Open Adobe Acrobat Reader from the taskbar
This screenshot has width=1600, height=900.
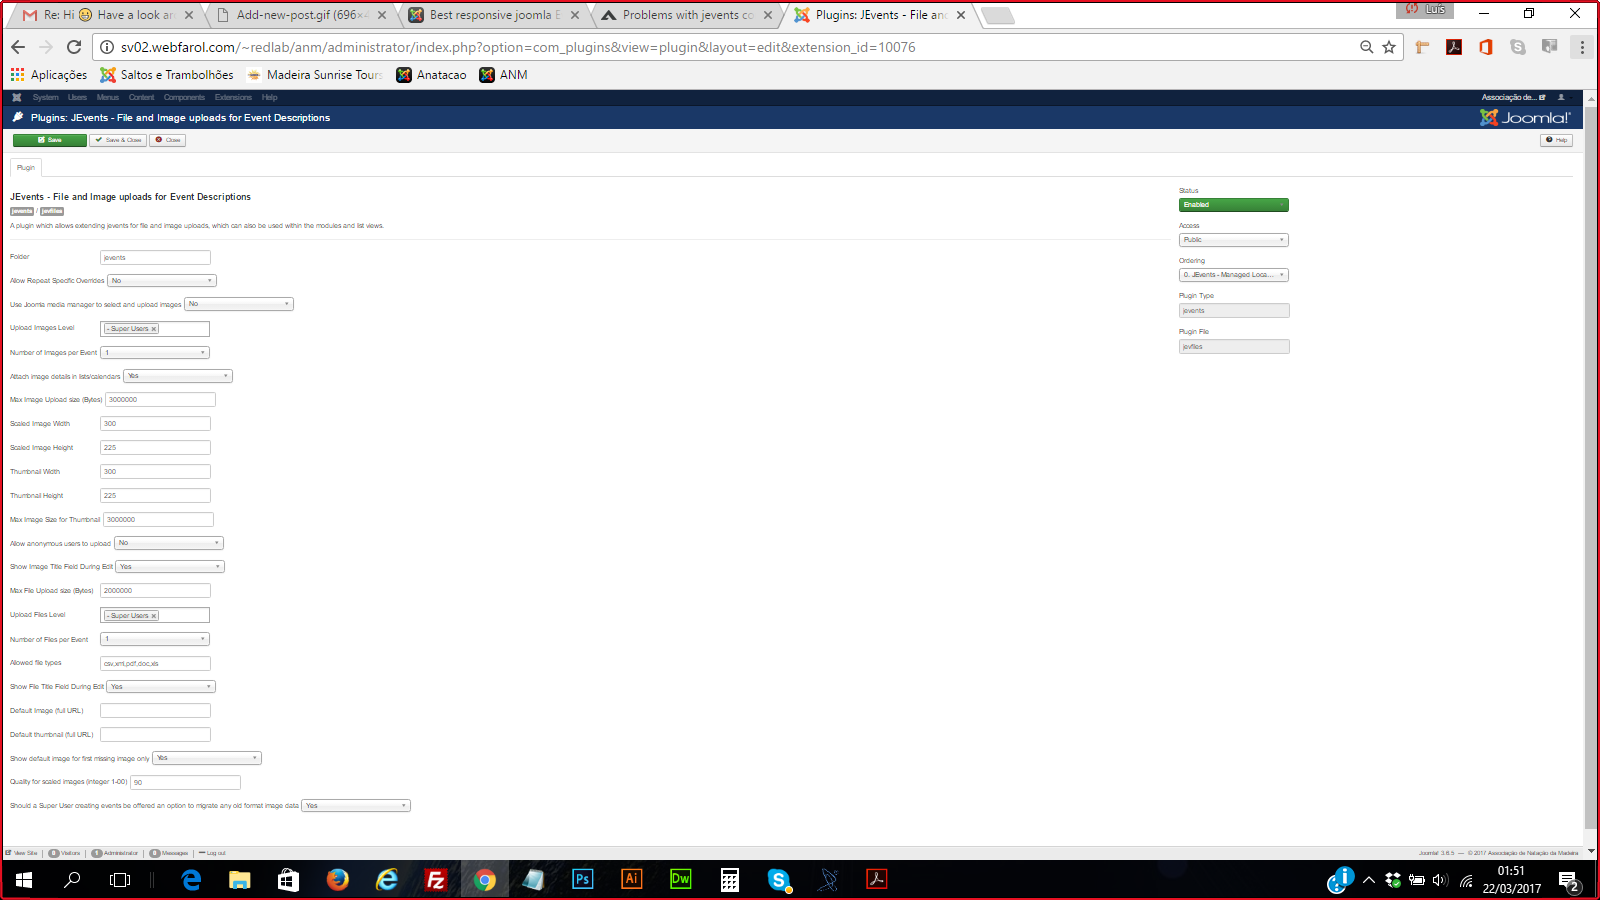coord(876,880)
